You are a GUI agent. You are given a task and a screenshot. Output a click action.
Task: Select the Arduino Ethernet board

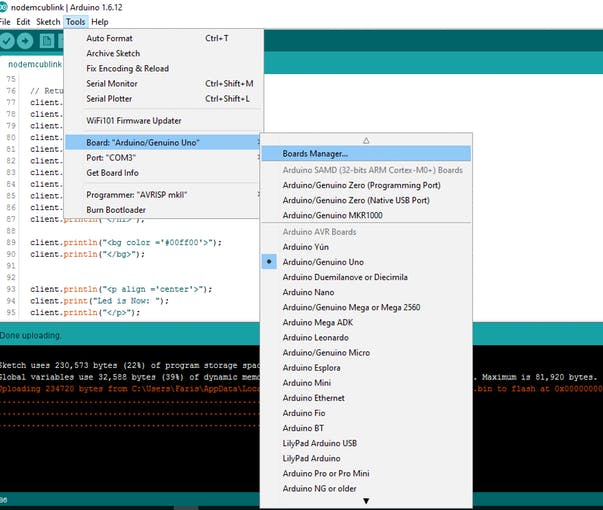coord(366,398)
